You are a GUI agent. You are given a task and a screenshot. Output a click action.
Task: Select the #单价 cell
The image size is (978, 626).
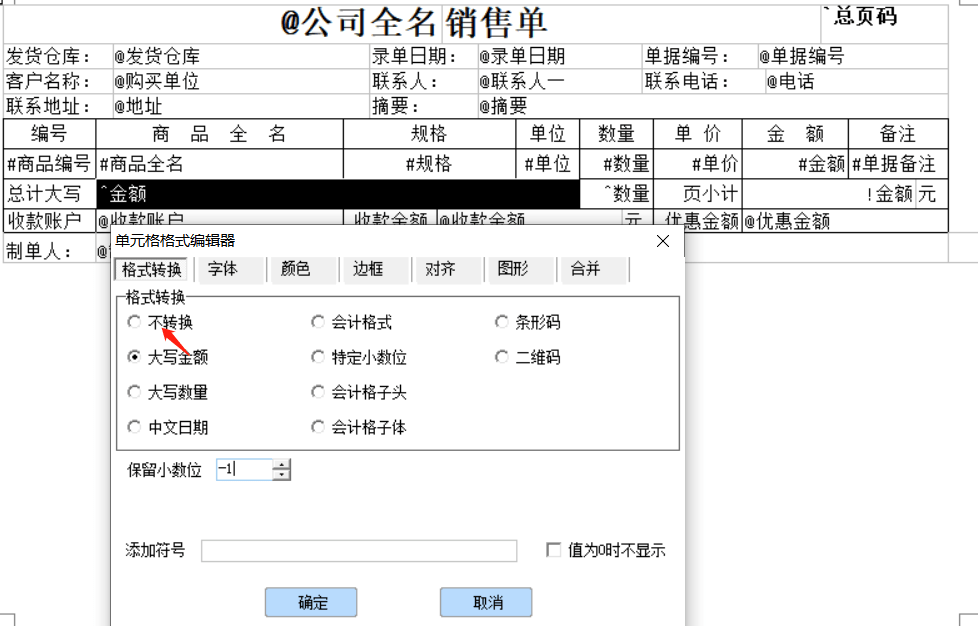point(698,164)
